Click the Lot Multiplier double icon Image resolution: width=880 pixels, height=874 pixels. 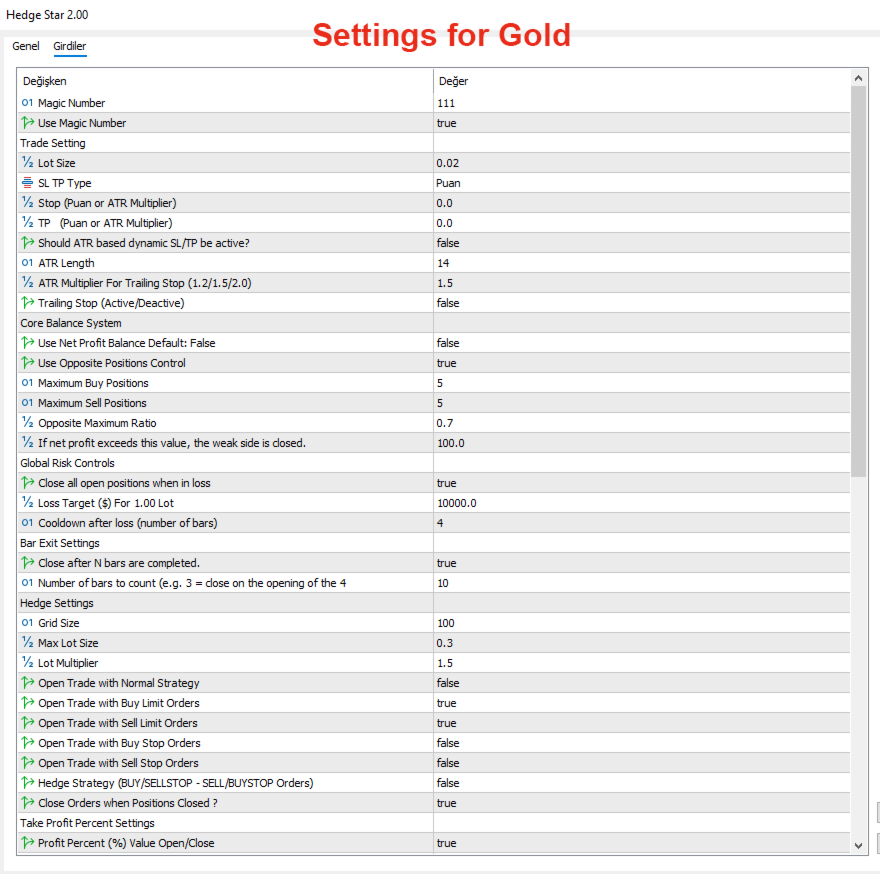point(27,663)
